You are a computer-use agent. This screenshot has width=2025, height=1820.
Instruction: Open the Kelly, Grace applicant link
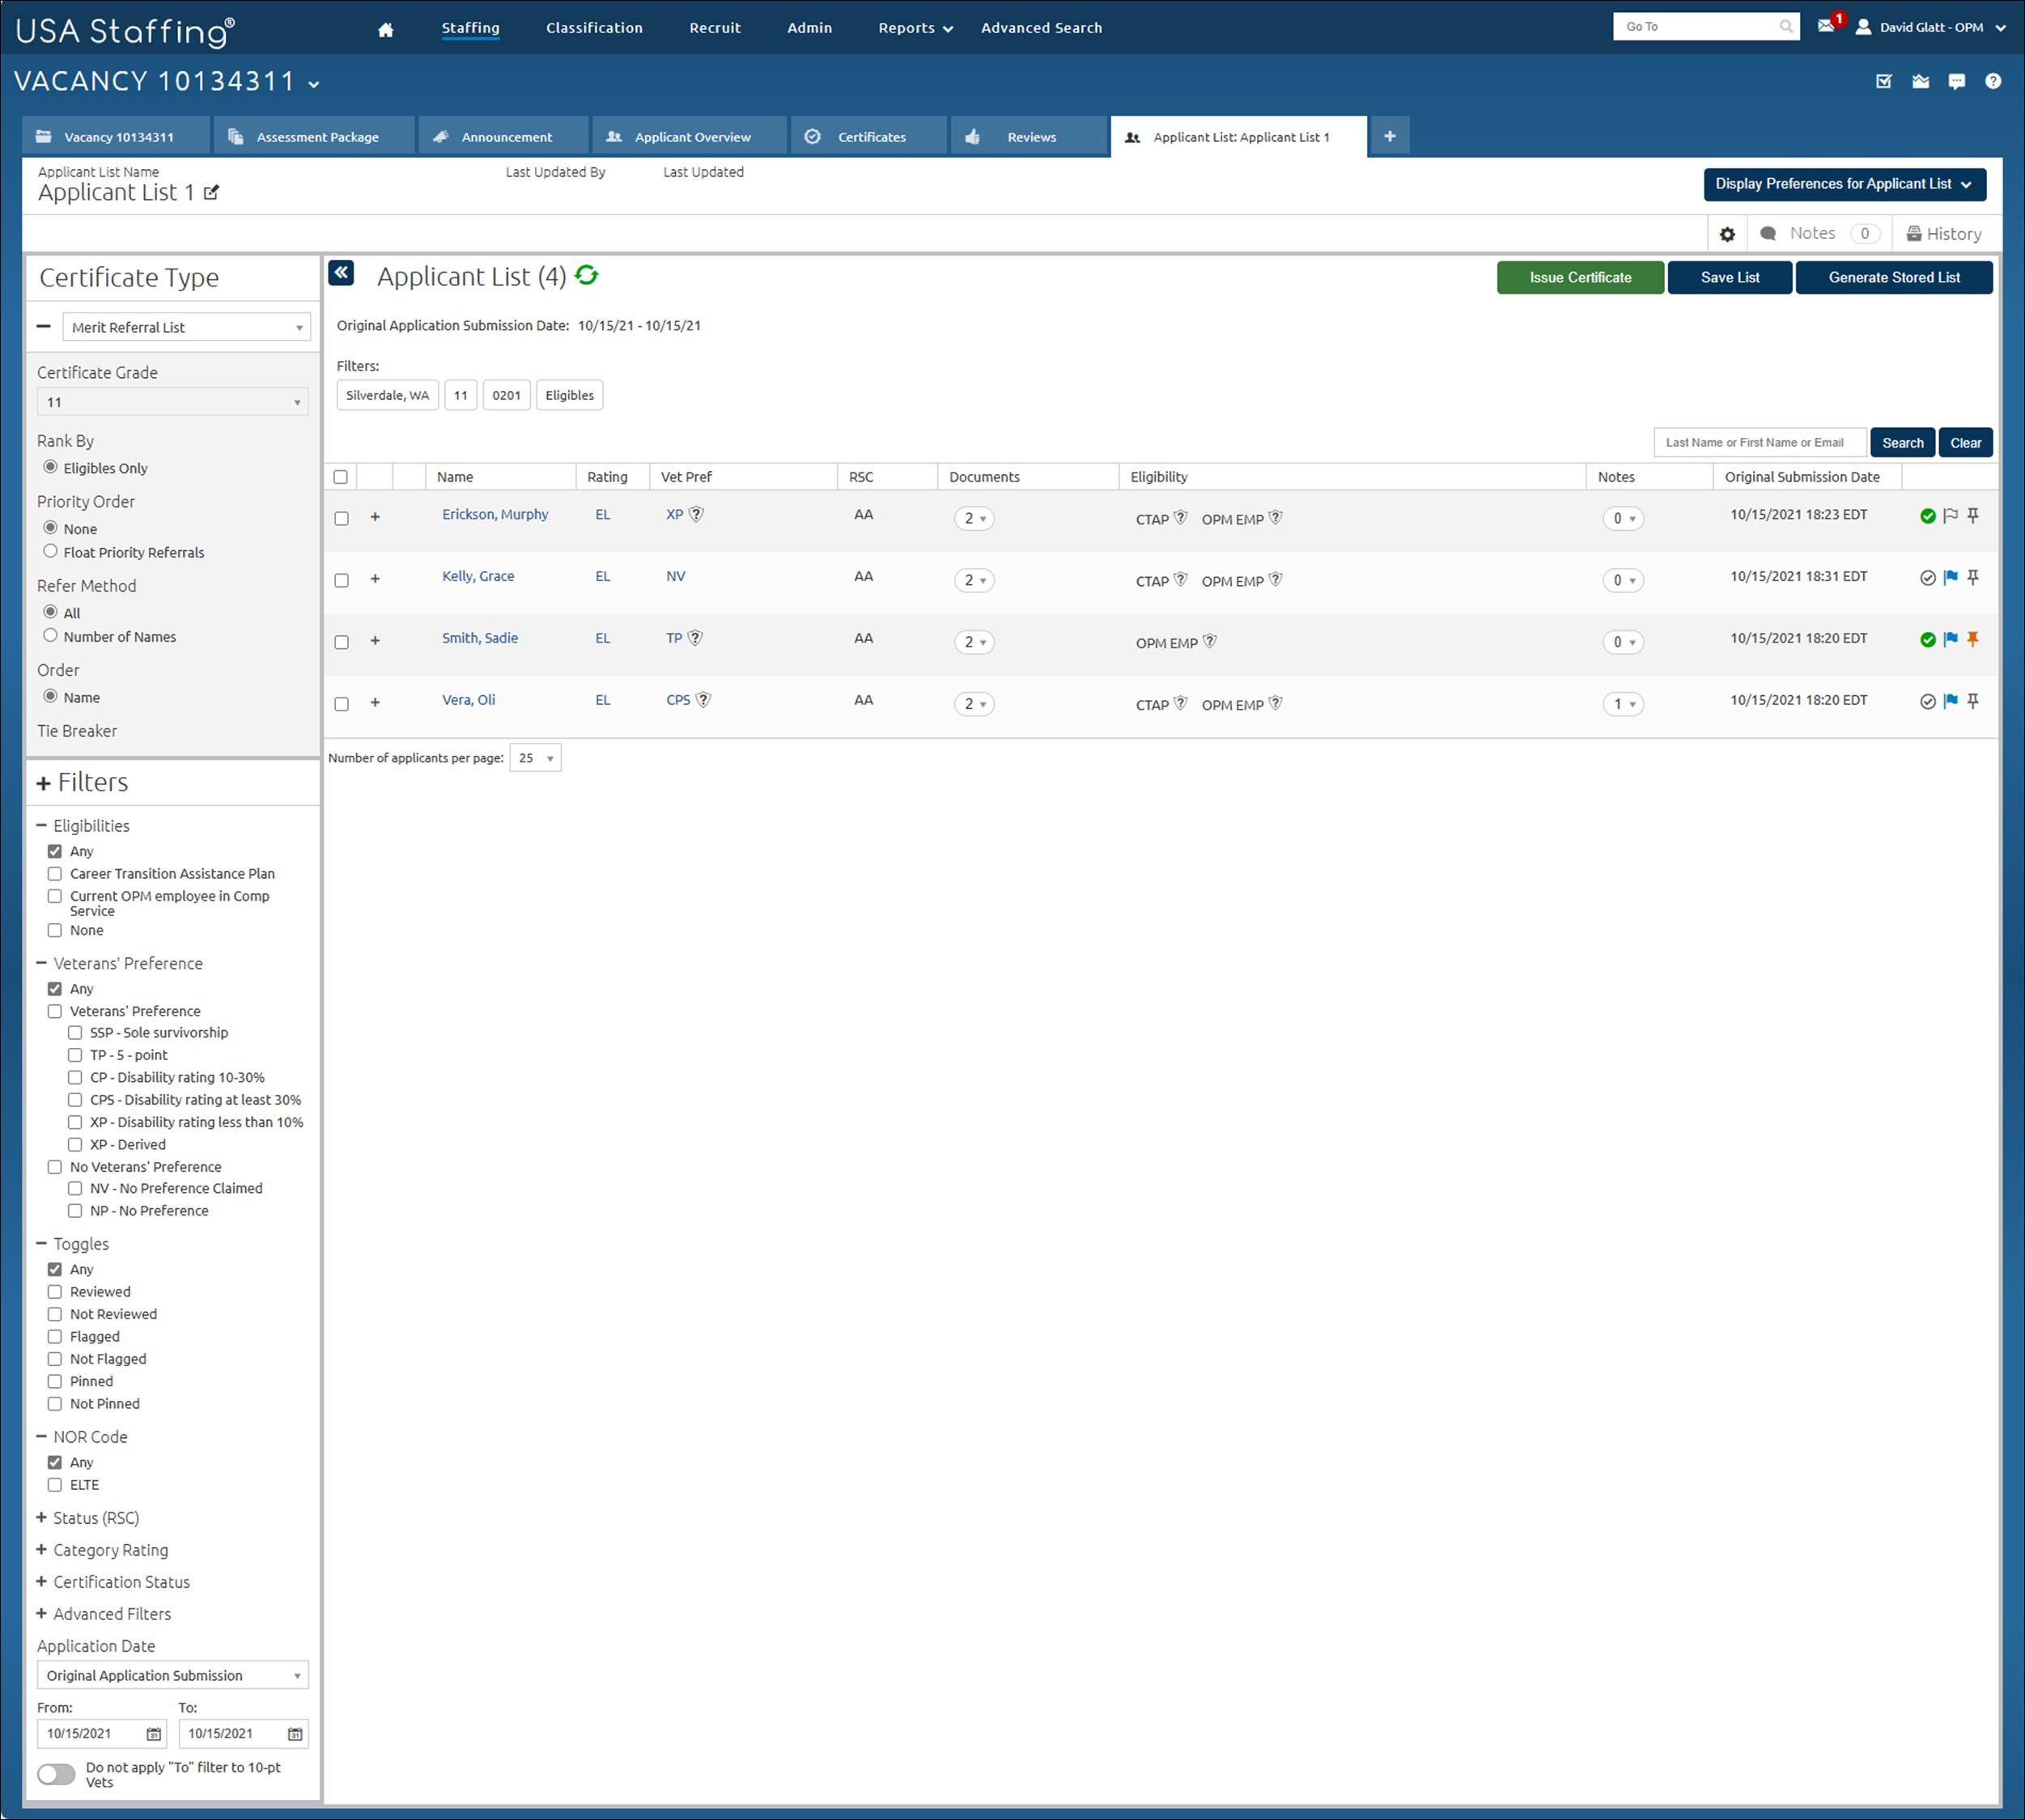click(x=477, y=576)
